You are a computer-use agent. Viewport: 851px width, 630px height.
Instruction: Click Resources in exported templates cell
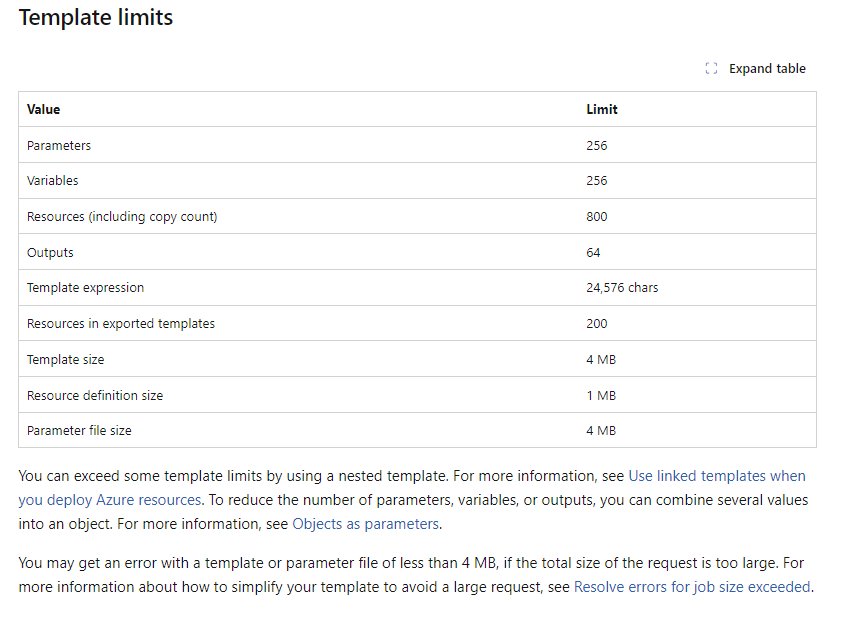pos(120,324)
